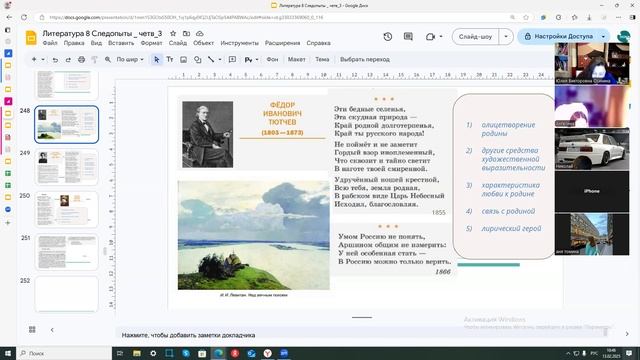The height and width of the screenshot is (360, 640).
Task: Click the zoom magnifier icon
Action: tap(108, 60)
